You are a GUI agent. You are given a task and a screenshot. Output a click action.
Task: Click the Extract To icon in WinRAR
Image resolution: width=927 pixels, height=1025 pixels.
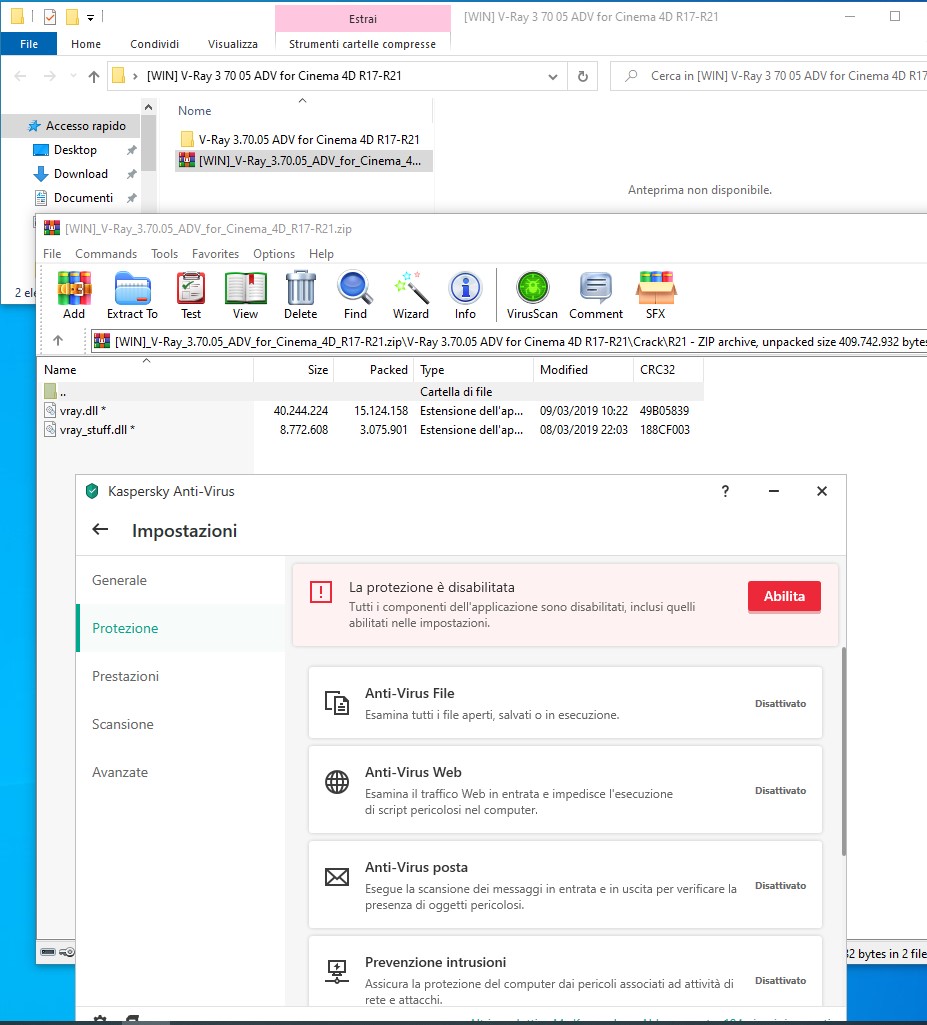tap(132, 295)
